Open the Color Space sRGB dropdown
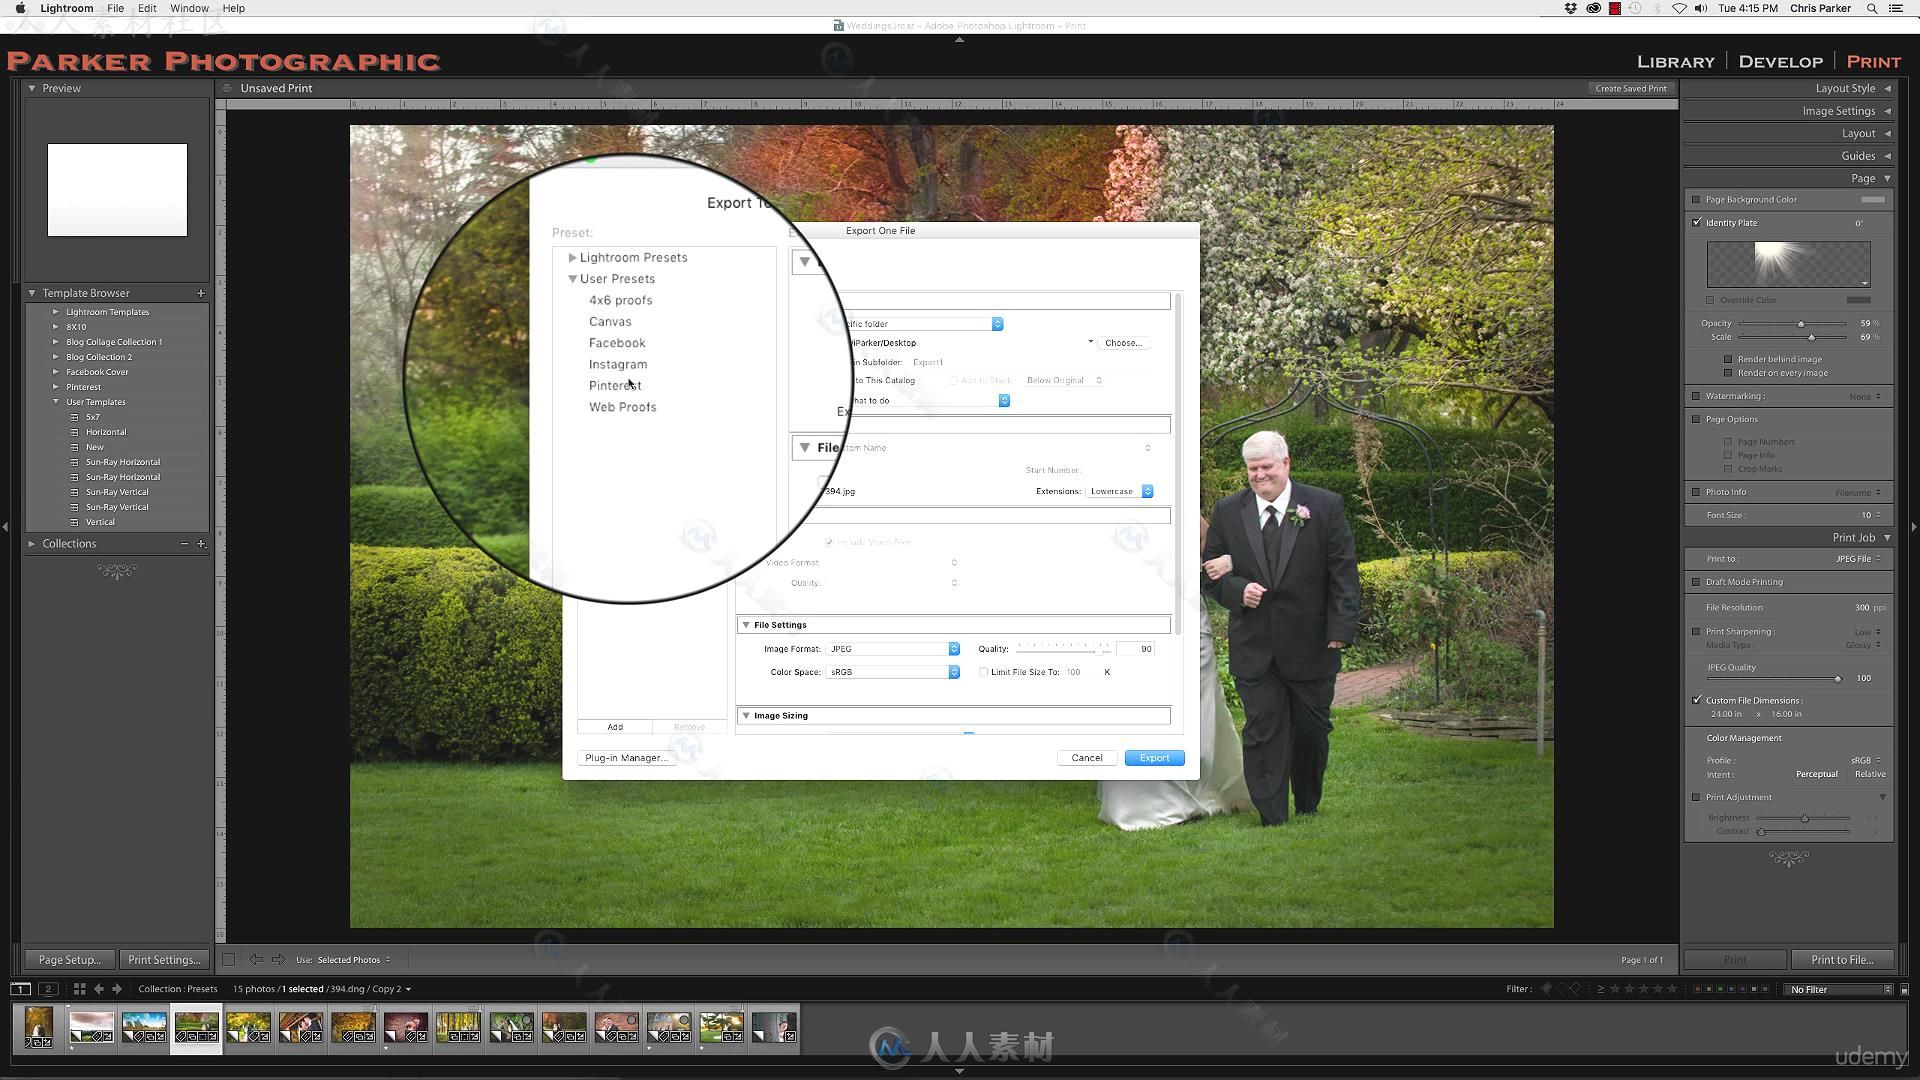Image resolution: width=1920 pixels, height=1080 pixels. coord(893,672)
